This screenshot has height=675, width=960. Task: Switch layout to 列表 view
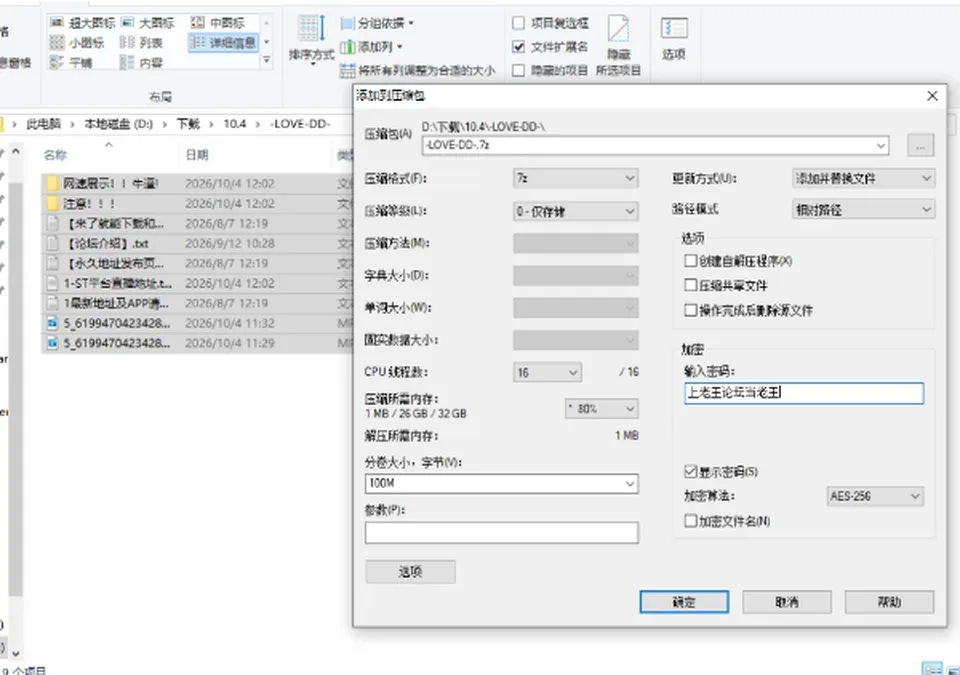tap(141, 42)
